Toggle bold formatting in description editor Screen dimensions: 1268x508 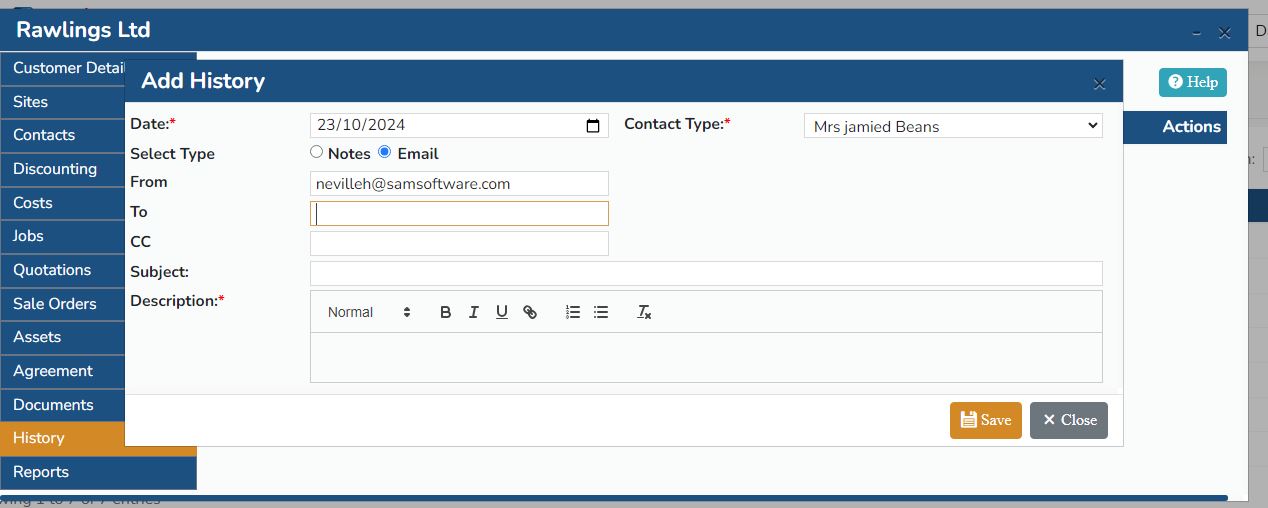point(446,312)
